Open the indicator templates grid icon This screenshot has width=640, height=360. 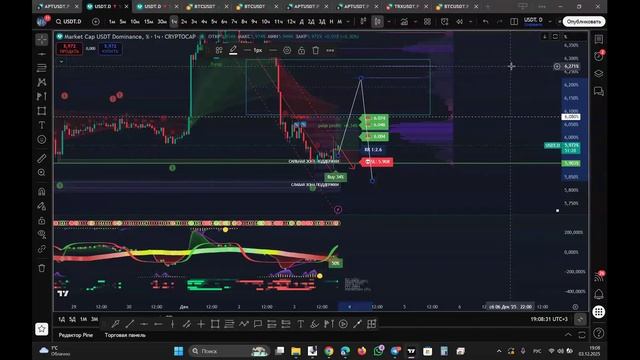(427, 21)
